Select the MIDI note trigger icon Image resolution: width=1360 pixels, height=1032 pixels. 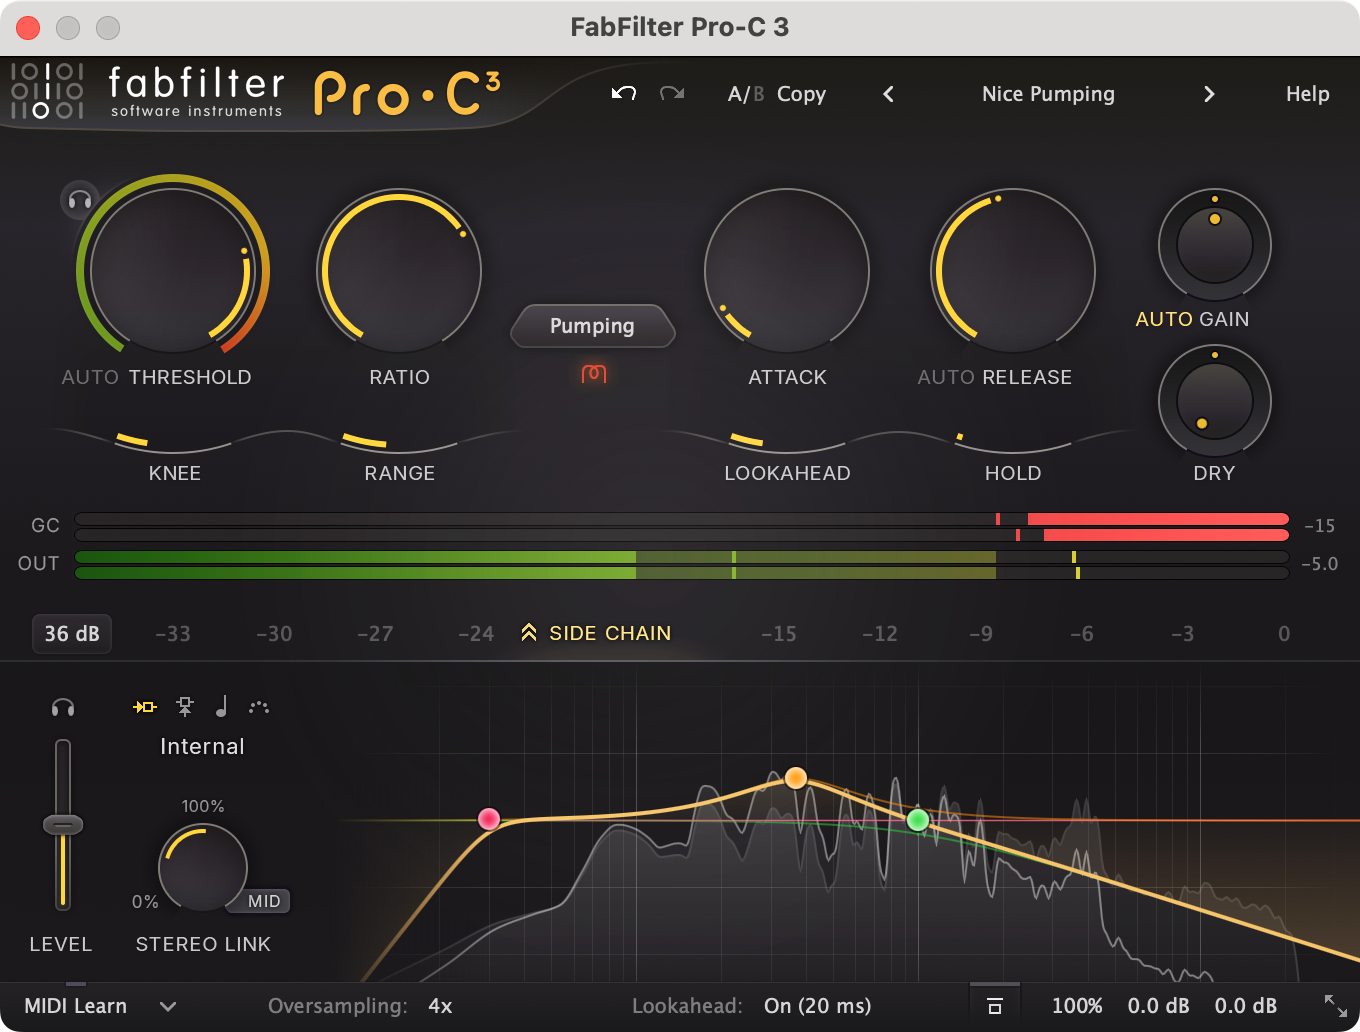click(221, 707)
